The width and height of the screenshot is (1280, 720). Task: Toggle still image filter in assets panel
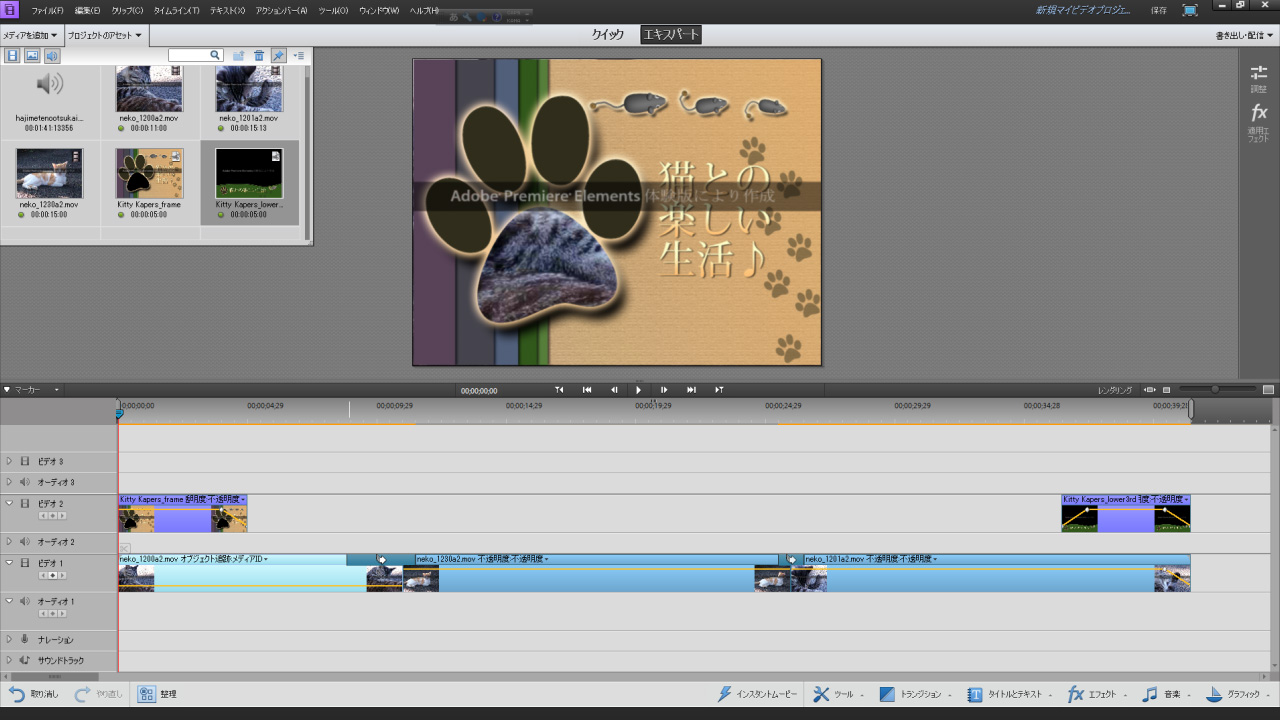pyautogui.click(x=32, y=56)
